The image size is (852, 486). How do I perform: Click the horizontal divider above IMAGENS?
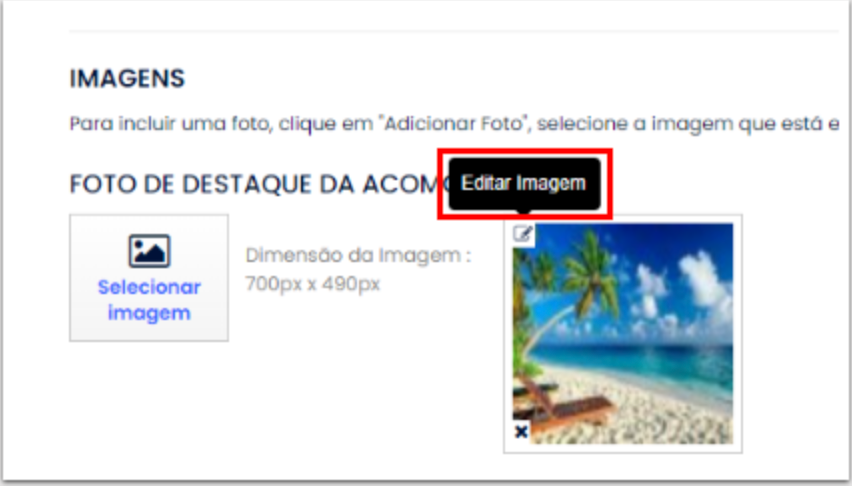(454, 30)
